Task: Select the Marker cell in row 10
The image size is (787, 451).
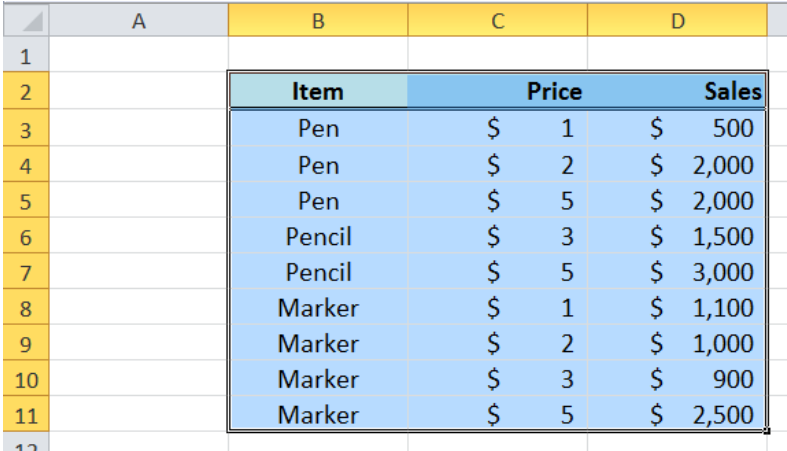Action: pyautogui.click(x=318, y=378)
